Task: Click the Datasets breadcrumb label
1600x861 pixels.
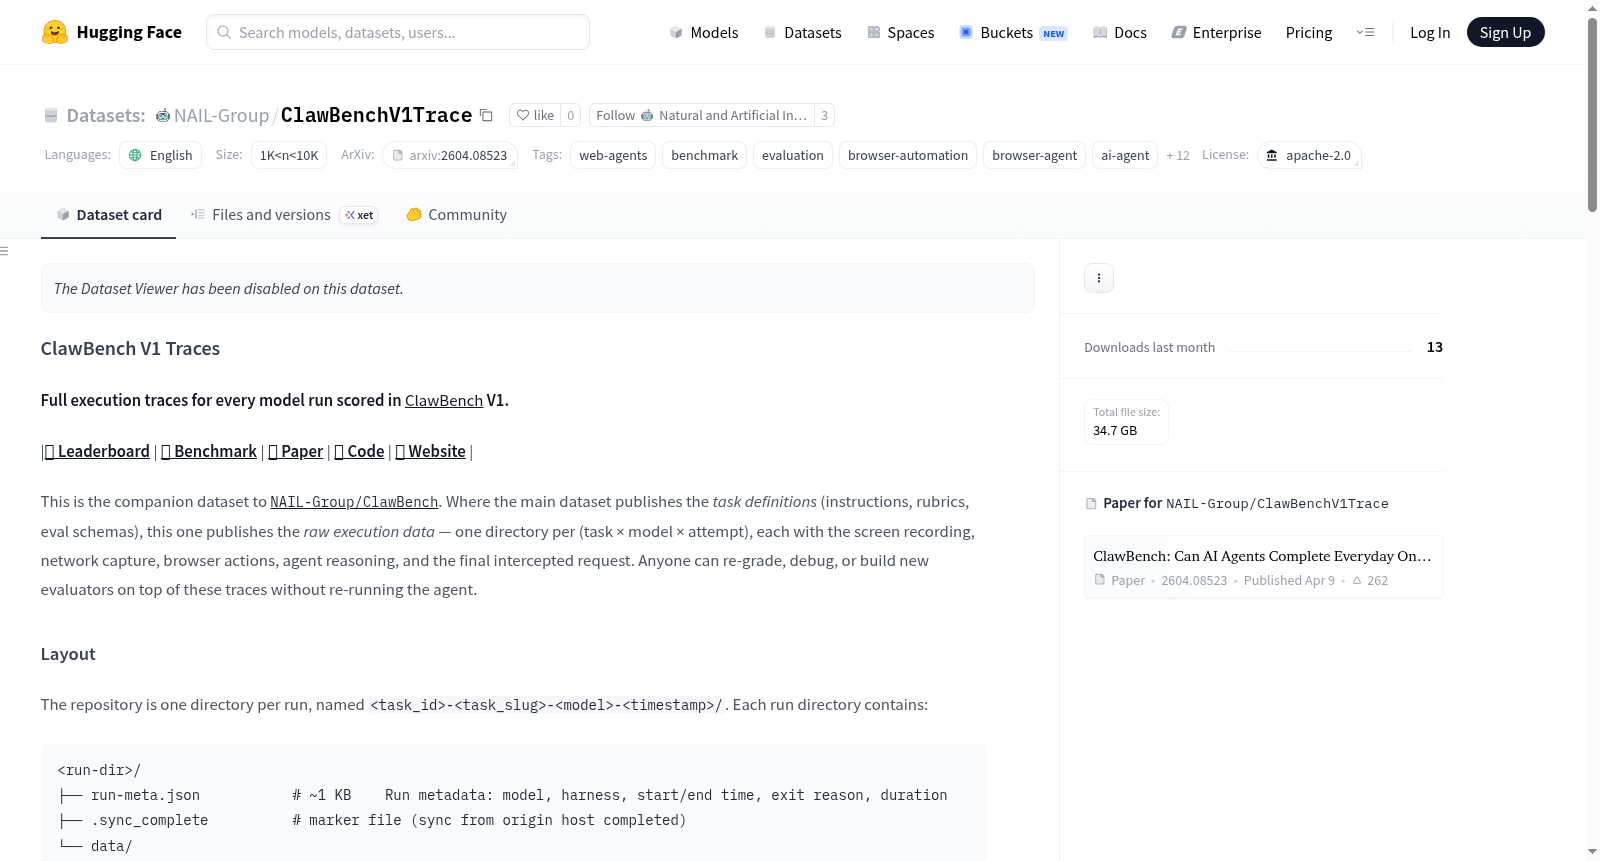Action: coord(106,116)
